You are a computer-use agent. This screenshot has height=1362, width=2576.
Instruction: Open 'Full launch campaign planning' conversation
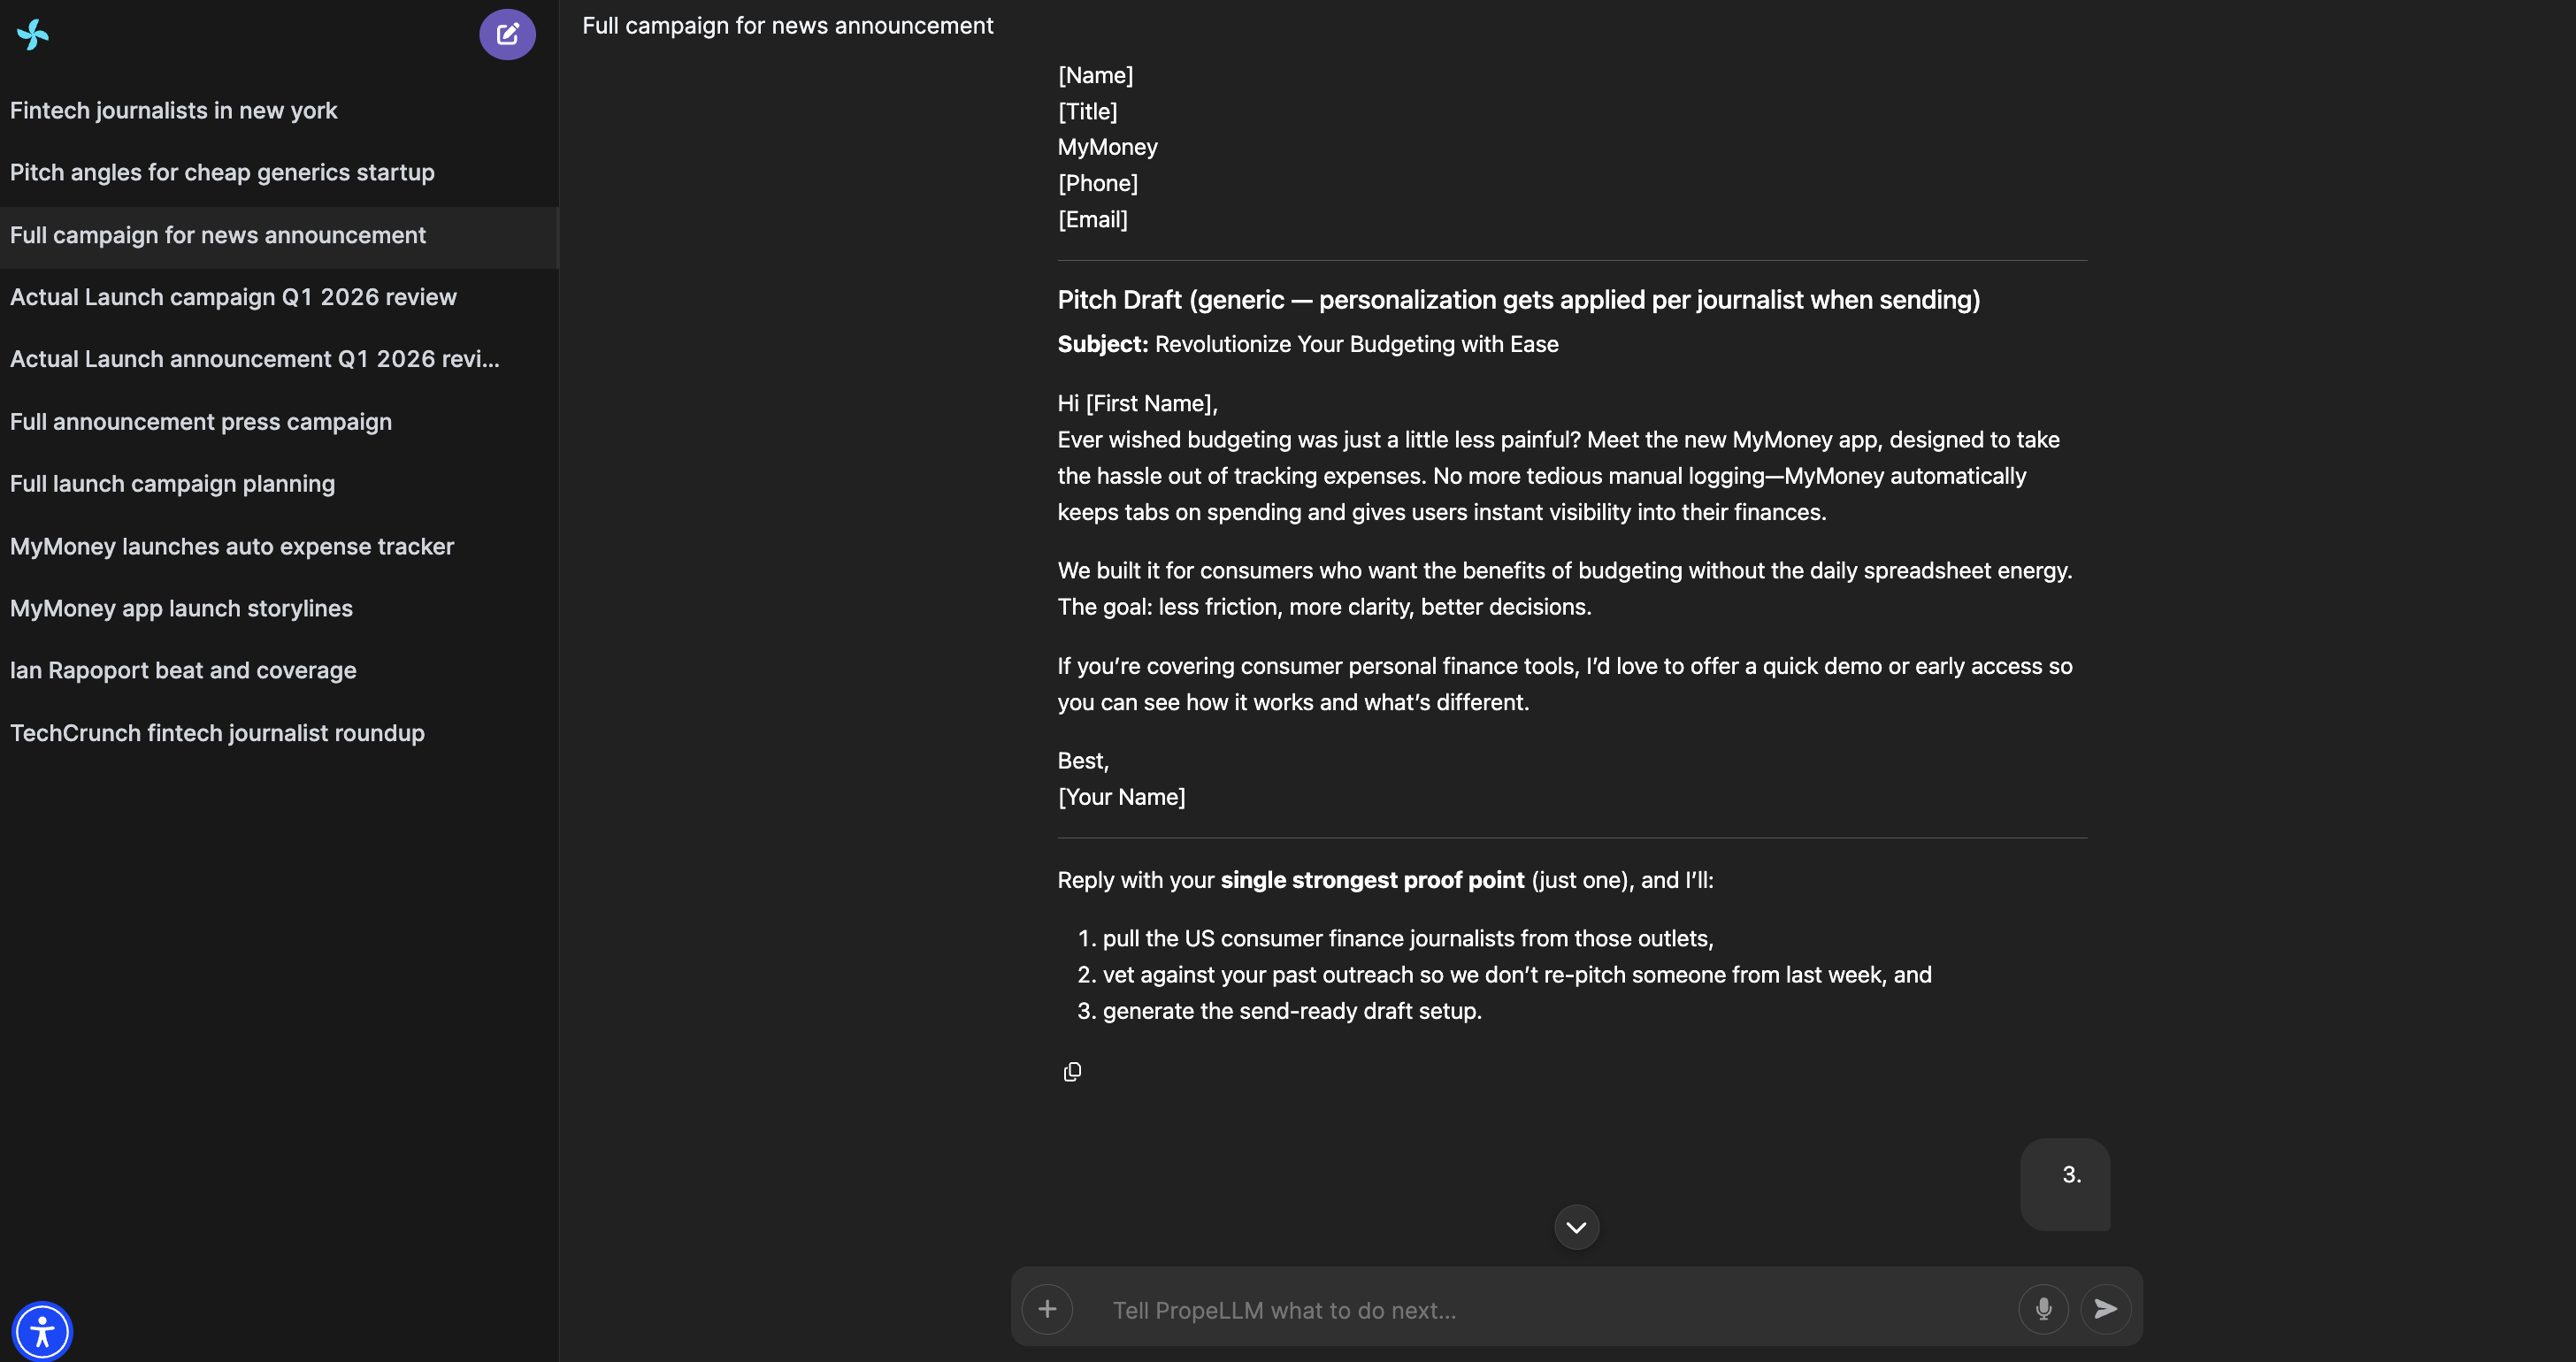point(172,484)
